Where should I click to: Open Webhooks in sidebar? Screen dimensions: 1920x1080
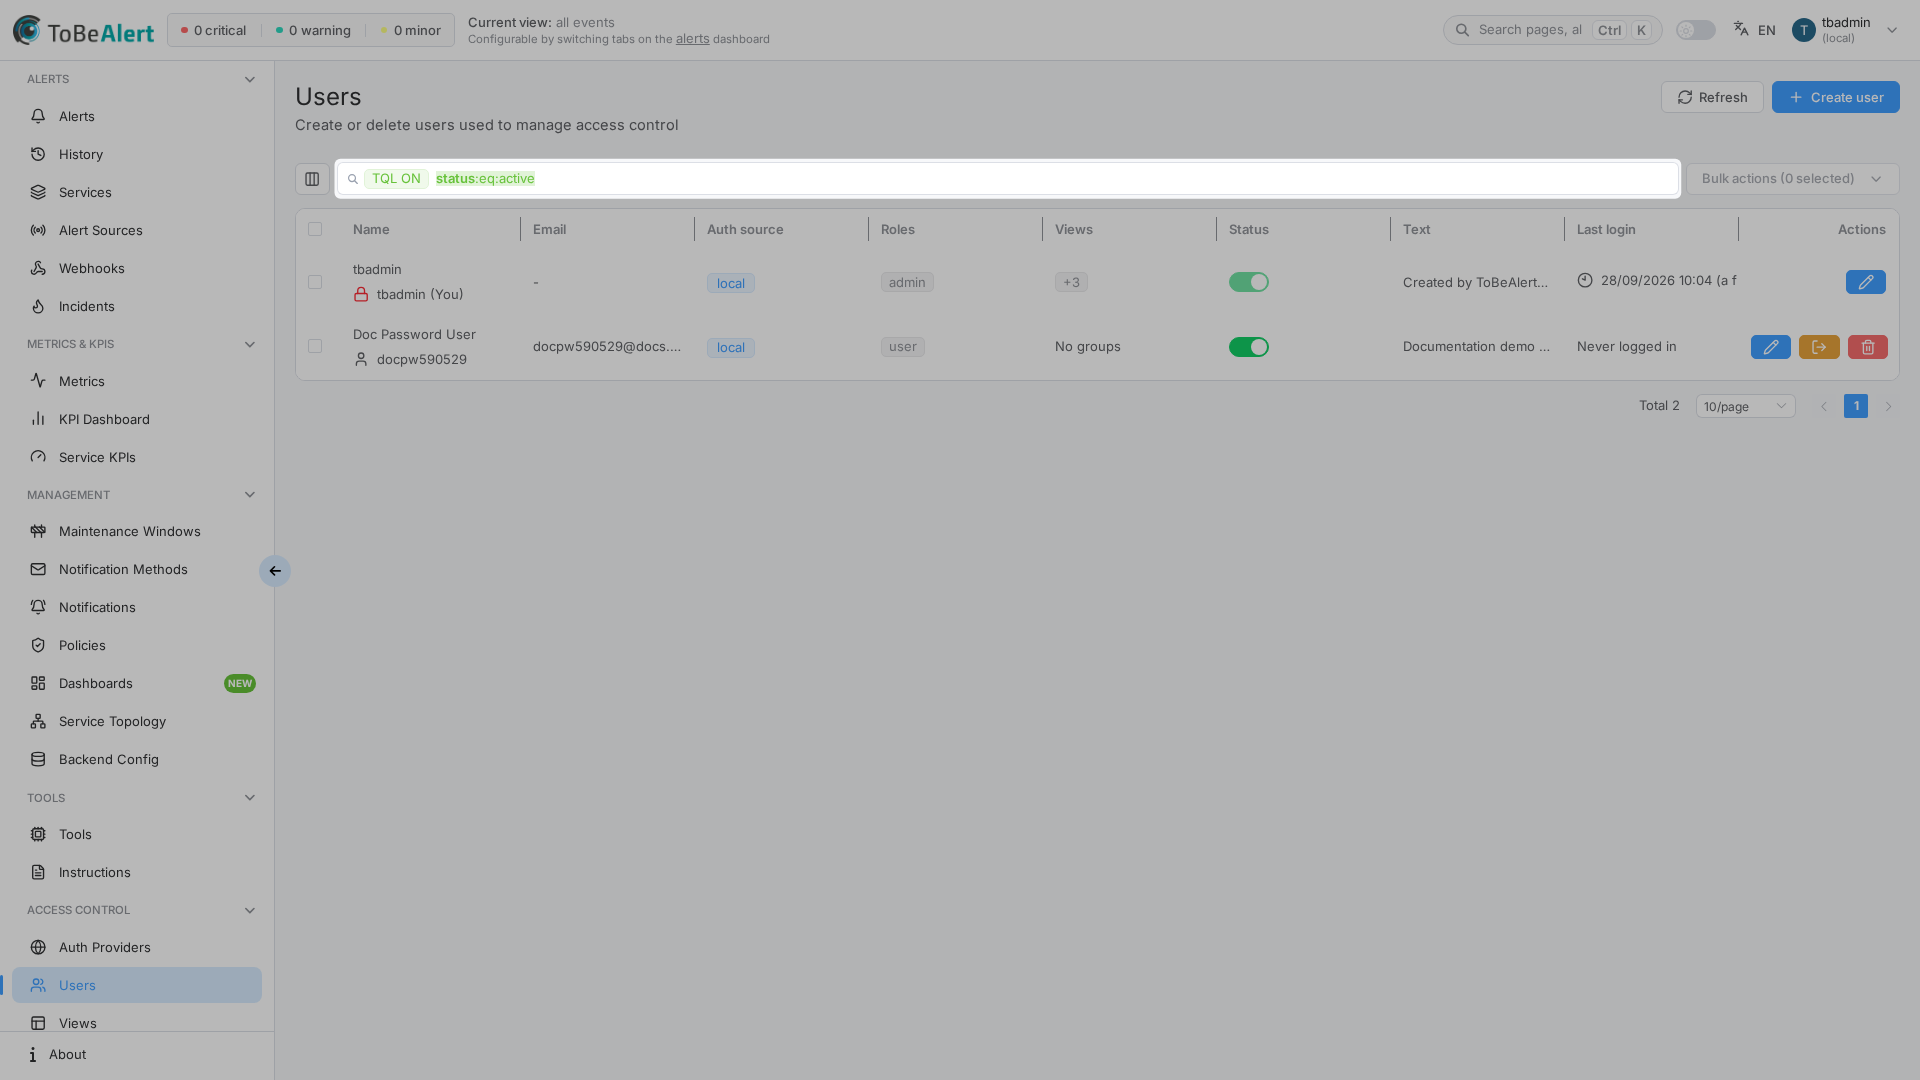tap(137, 268)
